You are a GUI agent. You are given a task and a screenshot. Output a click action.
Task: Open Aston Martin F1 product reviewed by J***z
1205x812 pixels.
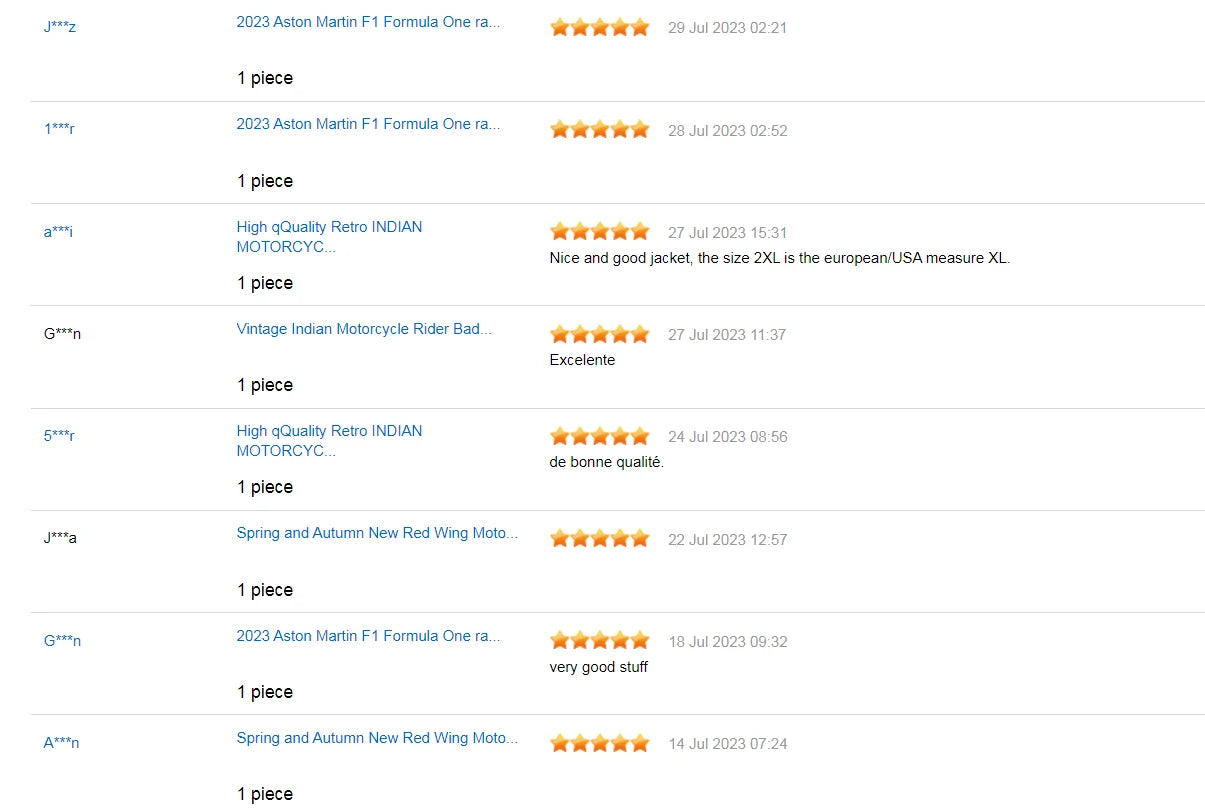368,22
